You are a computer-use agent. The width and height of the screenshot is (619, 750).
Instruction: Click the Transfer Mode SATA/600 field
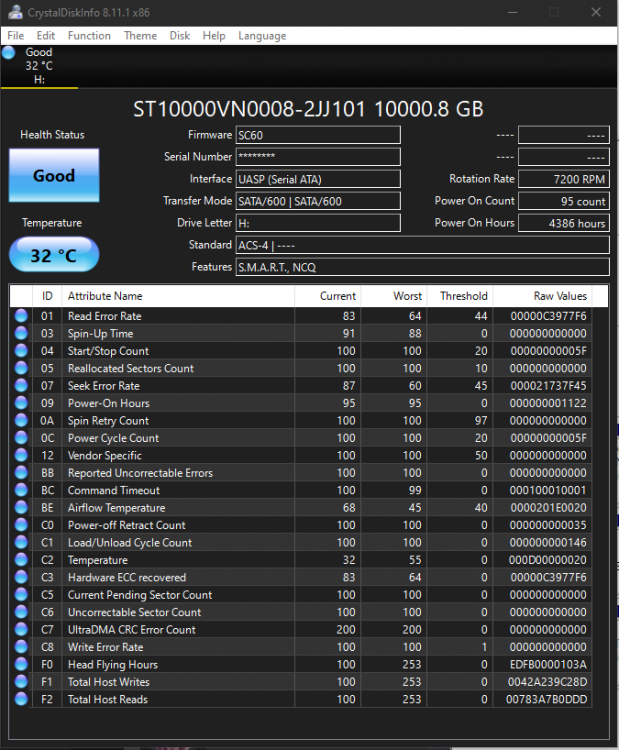(318, 201)
